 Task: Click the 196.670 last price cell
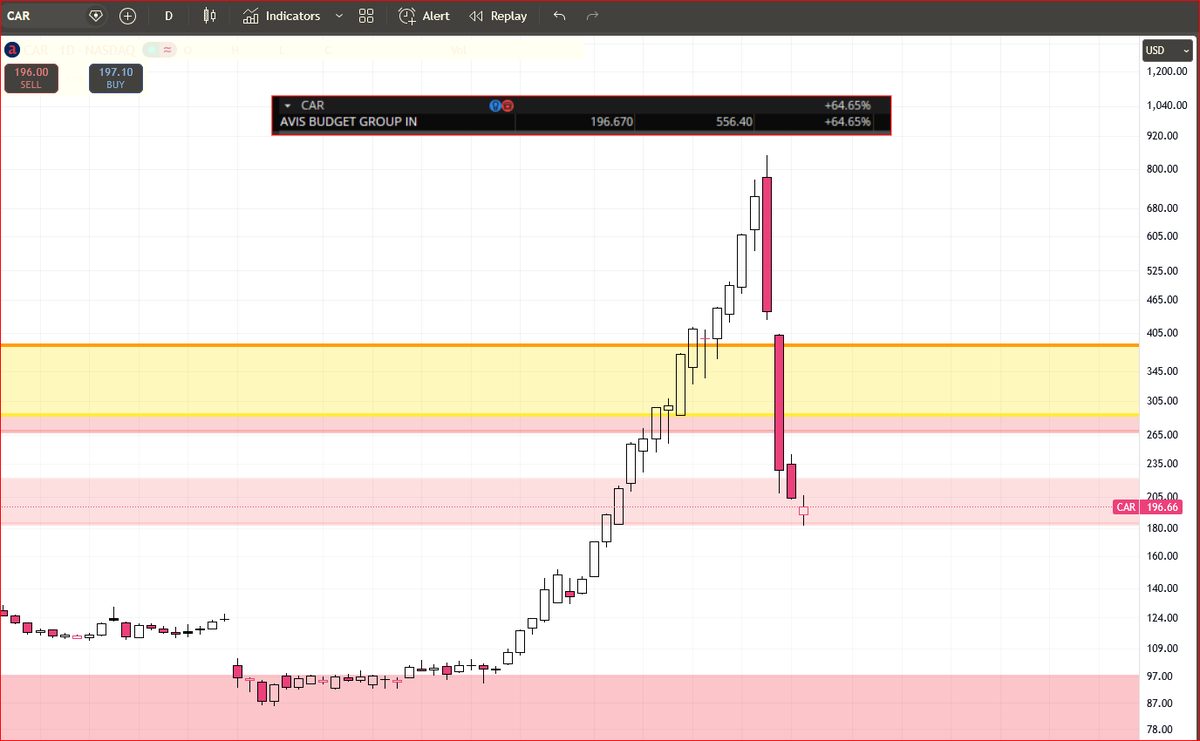click(612, 122)
